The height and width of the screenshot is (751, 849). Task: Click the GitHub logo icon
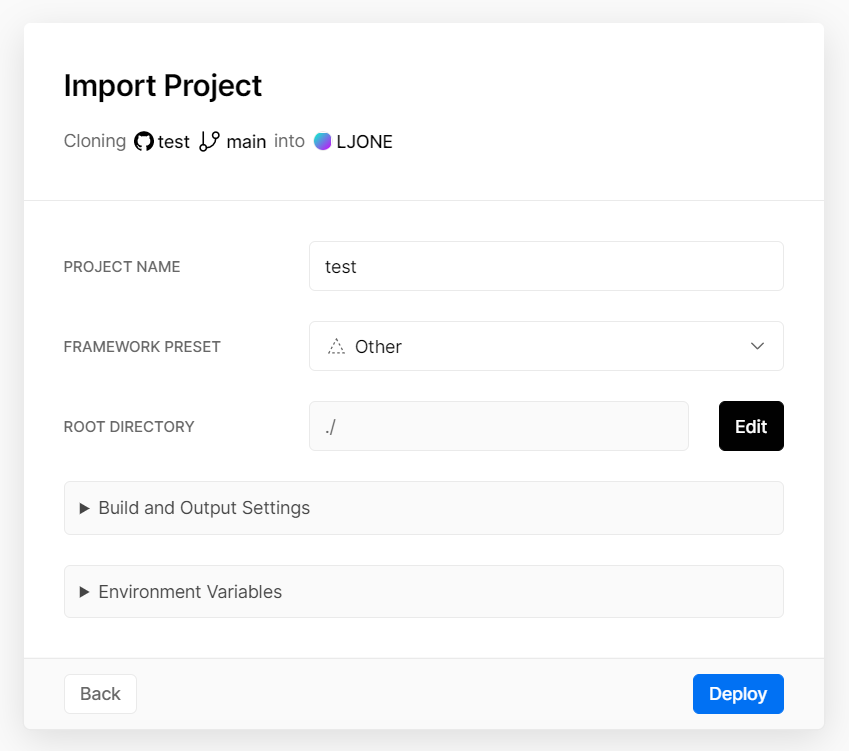(144, 141)
